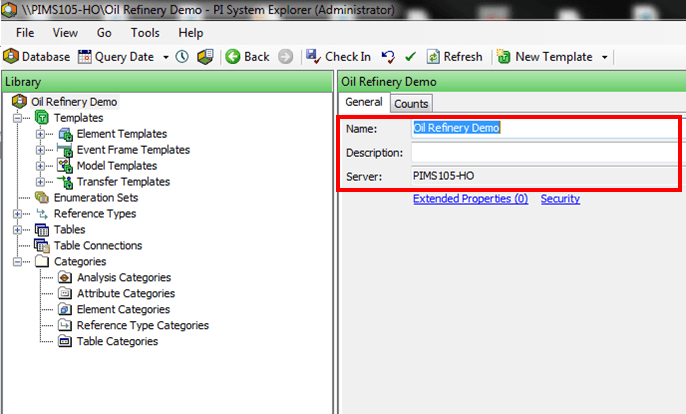This screenshot has width=686, height=414.
Task: Click the Undo Check Out arrow icon
Action: pyautogui.click(x=388, y=56)
